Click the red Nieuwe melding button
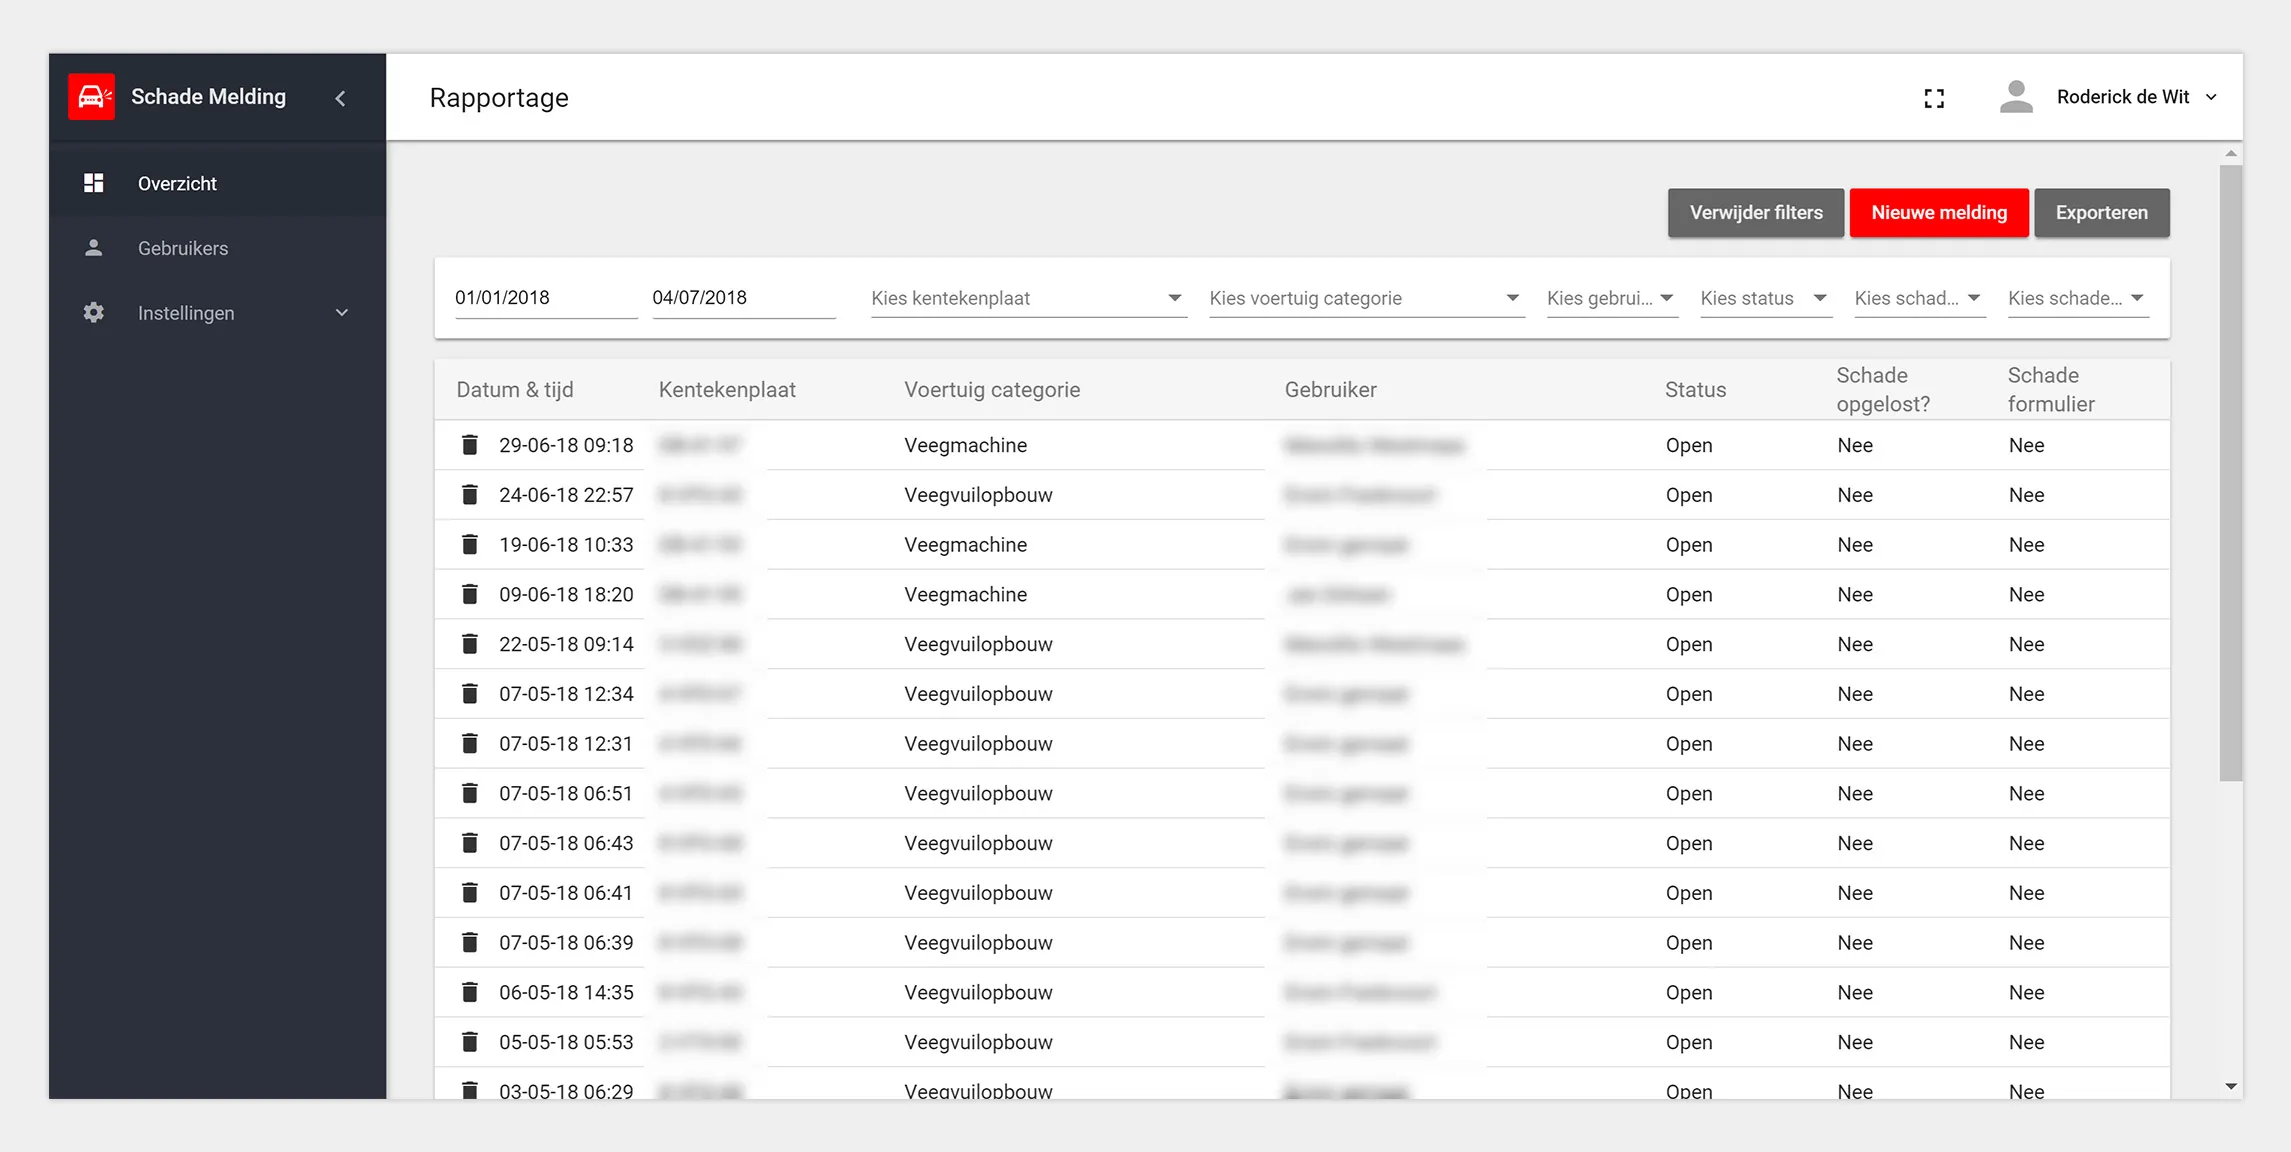2291x1152 pixels. click(1938, 213)
